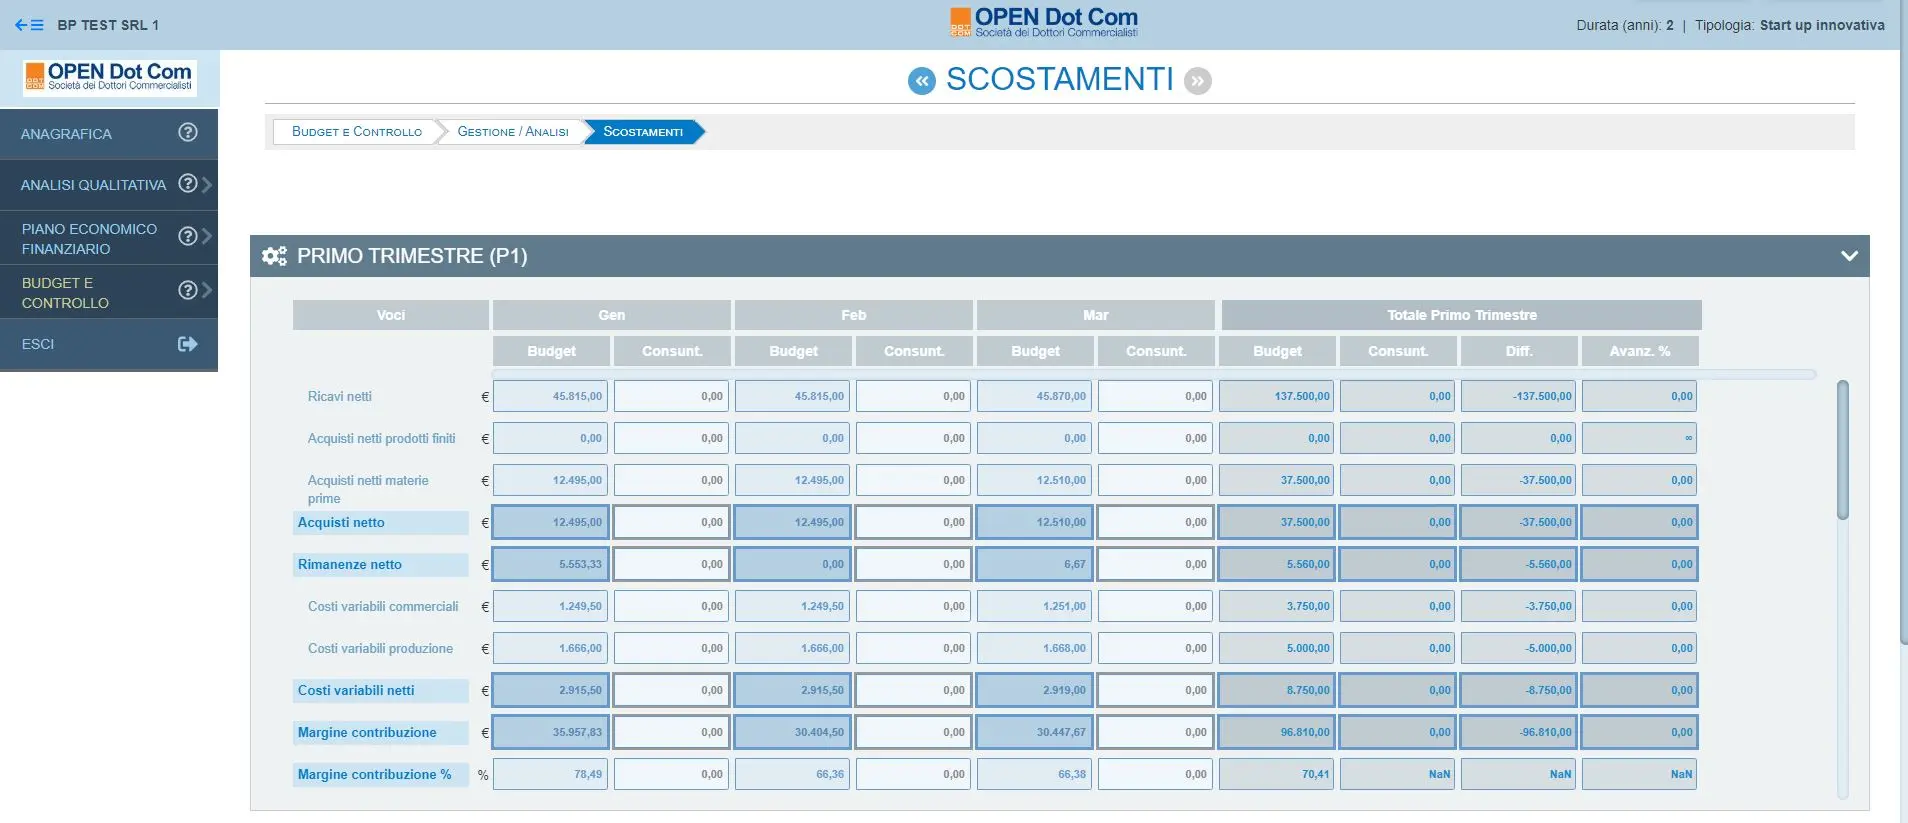Go to next section with right double-chevron

[x=1198, y=81]
